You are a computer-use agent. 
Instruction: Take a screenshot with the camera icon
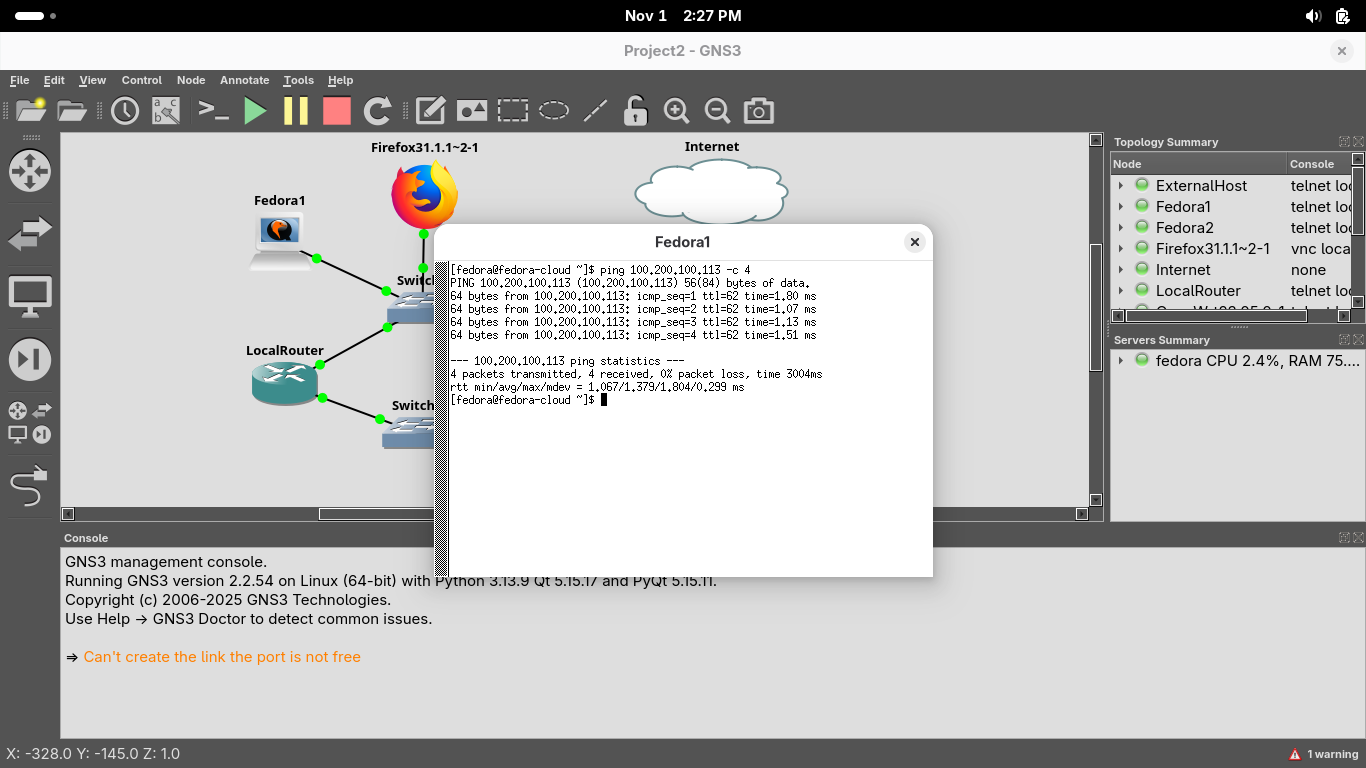pyautogui.click(x=759, y=111)
